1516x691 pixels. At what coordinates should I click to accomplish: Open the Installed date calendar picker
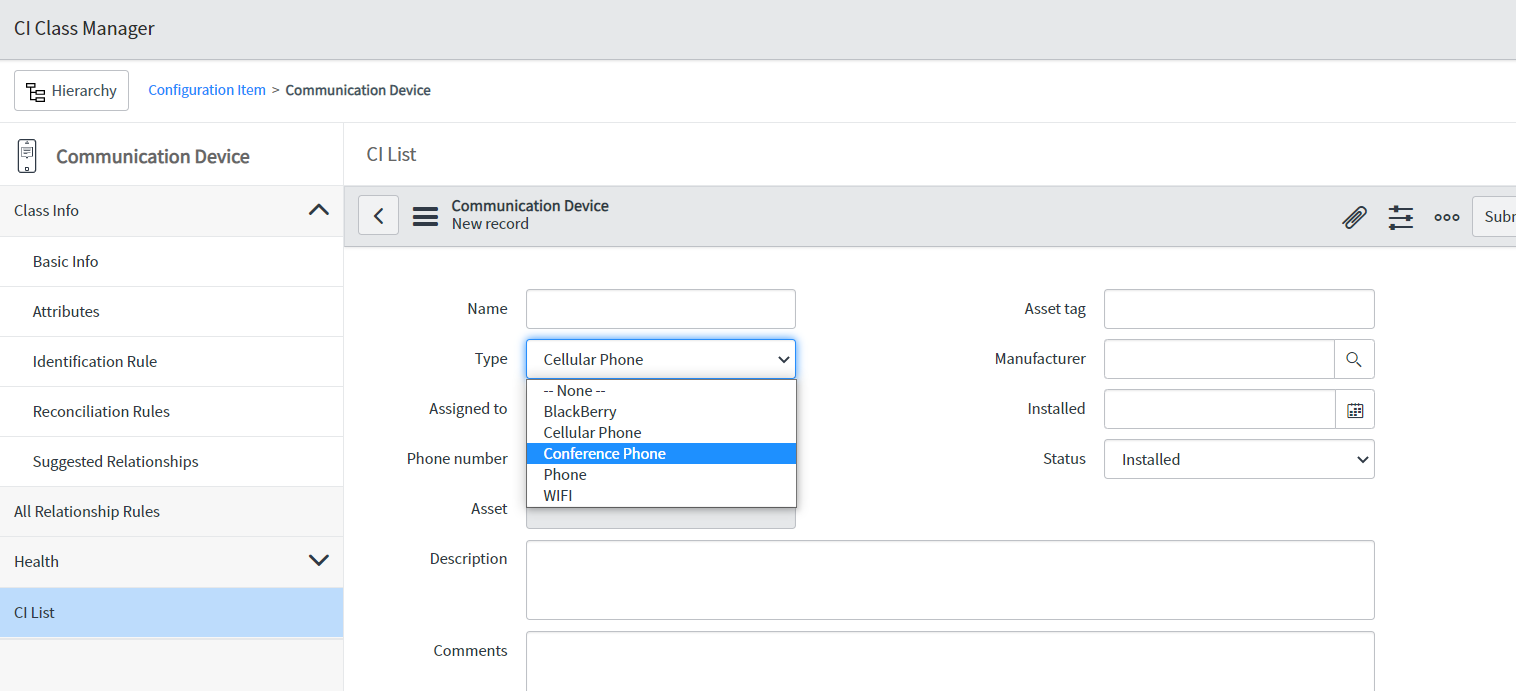coord(1355,409)
